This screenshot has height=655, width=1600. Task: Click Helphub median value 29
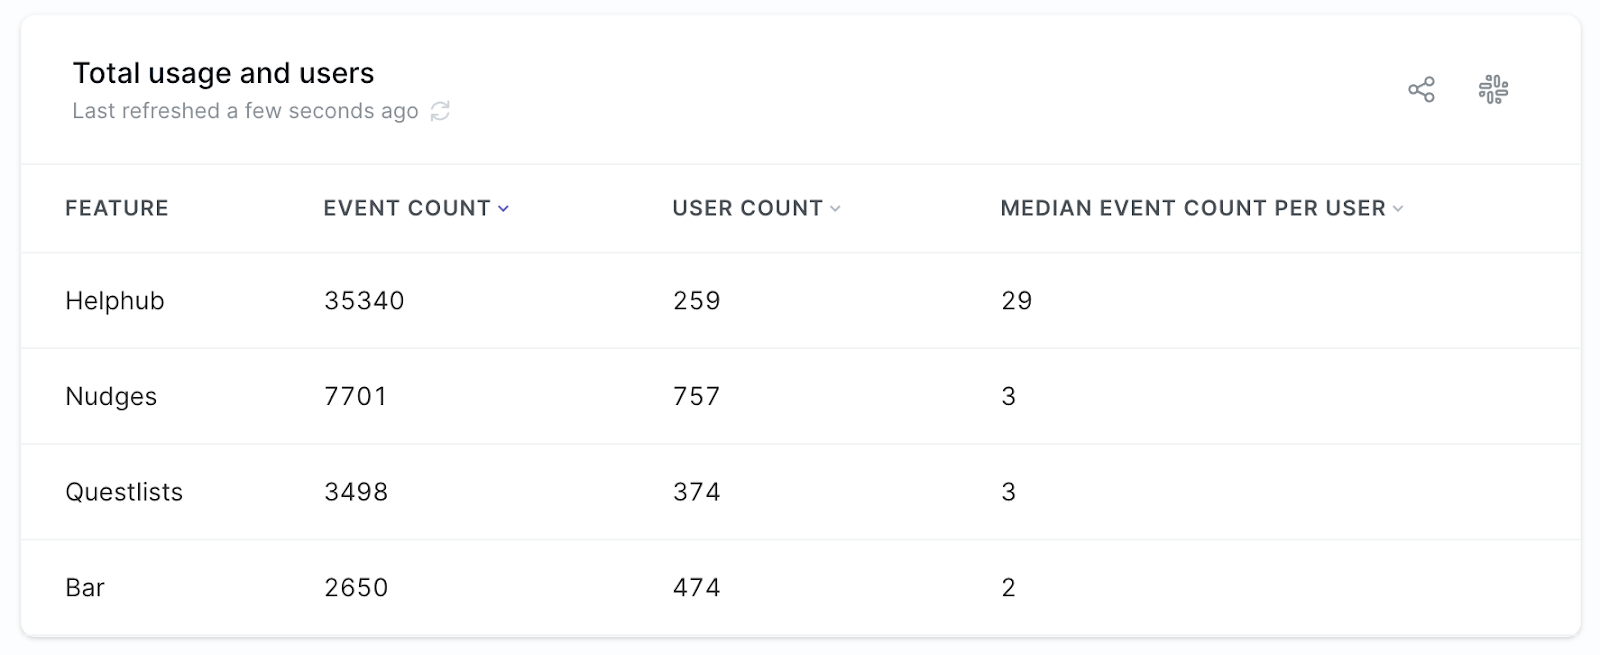1016,301
